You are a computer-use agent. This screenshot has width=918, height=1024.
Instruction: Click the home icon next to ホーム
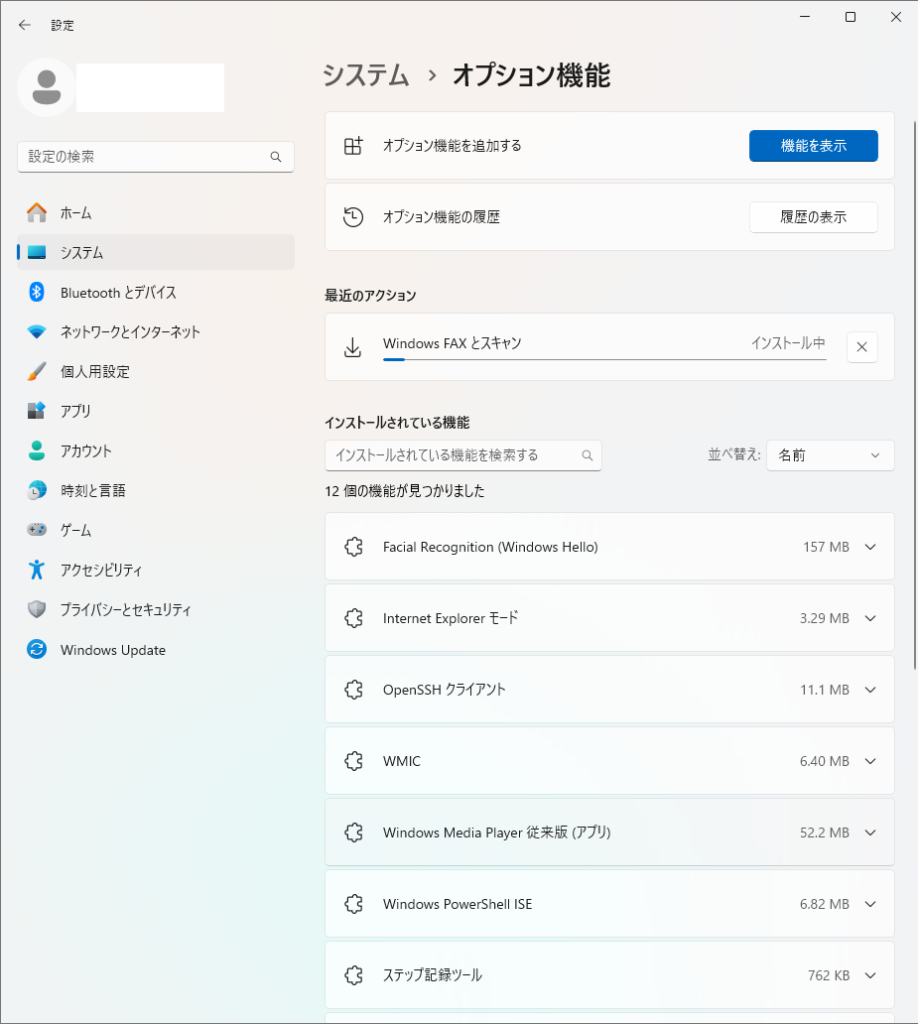[37, 212]
